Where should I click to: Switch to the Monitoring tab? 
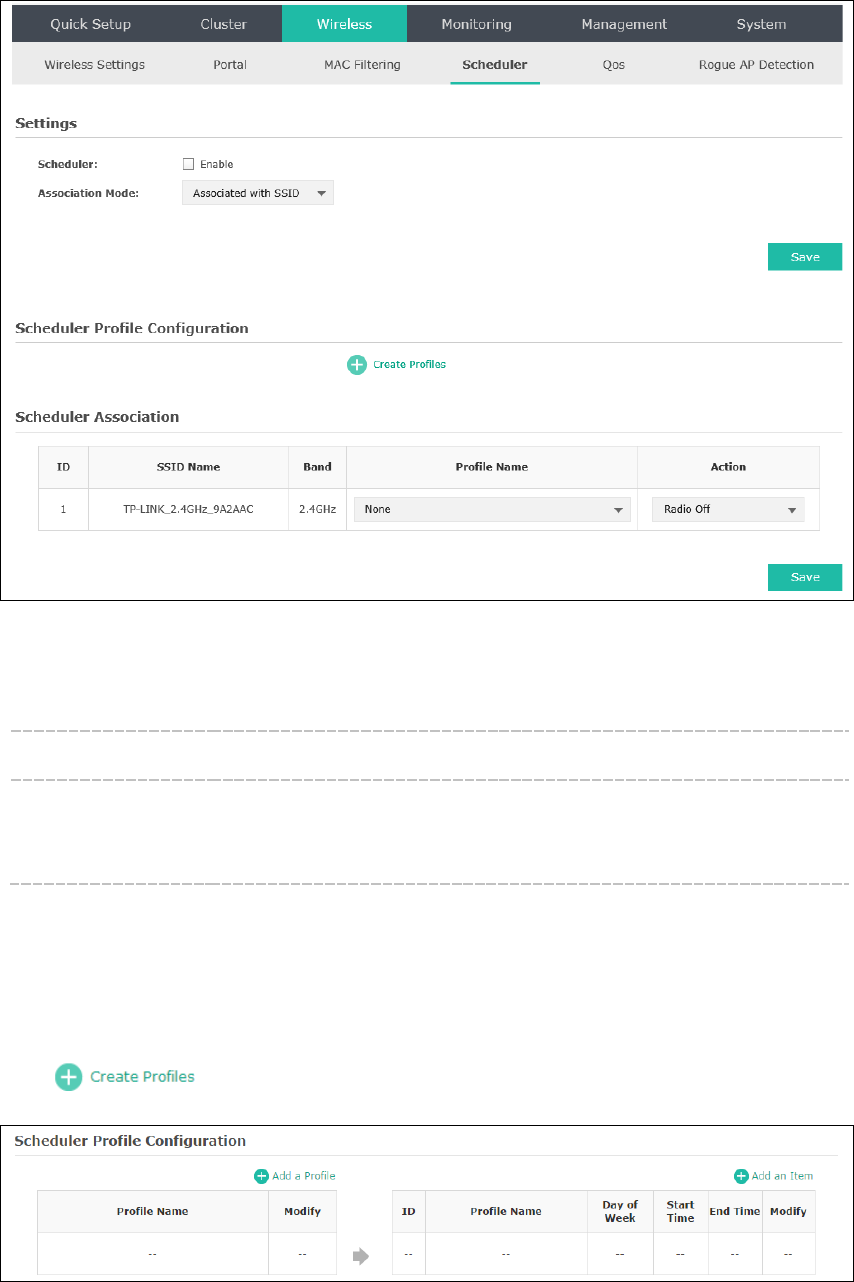pyautogui.click(x=476, y=24)
